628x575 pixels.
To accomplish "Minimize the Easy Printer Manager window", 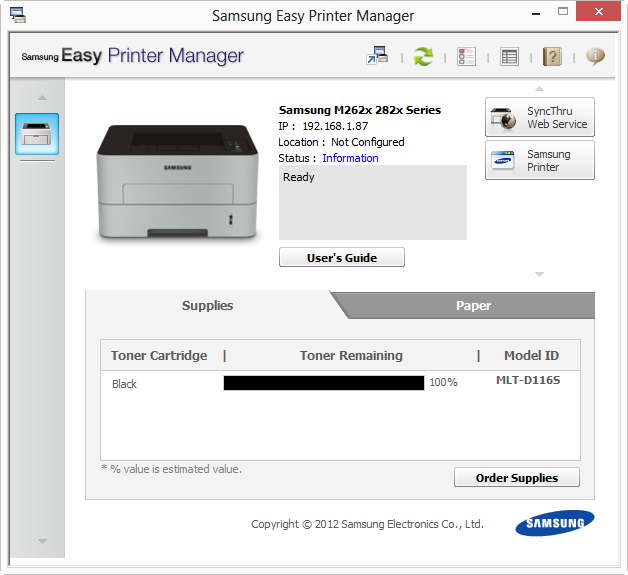I will 536,14.
